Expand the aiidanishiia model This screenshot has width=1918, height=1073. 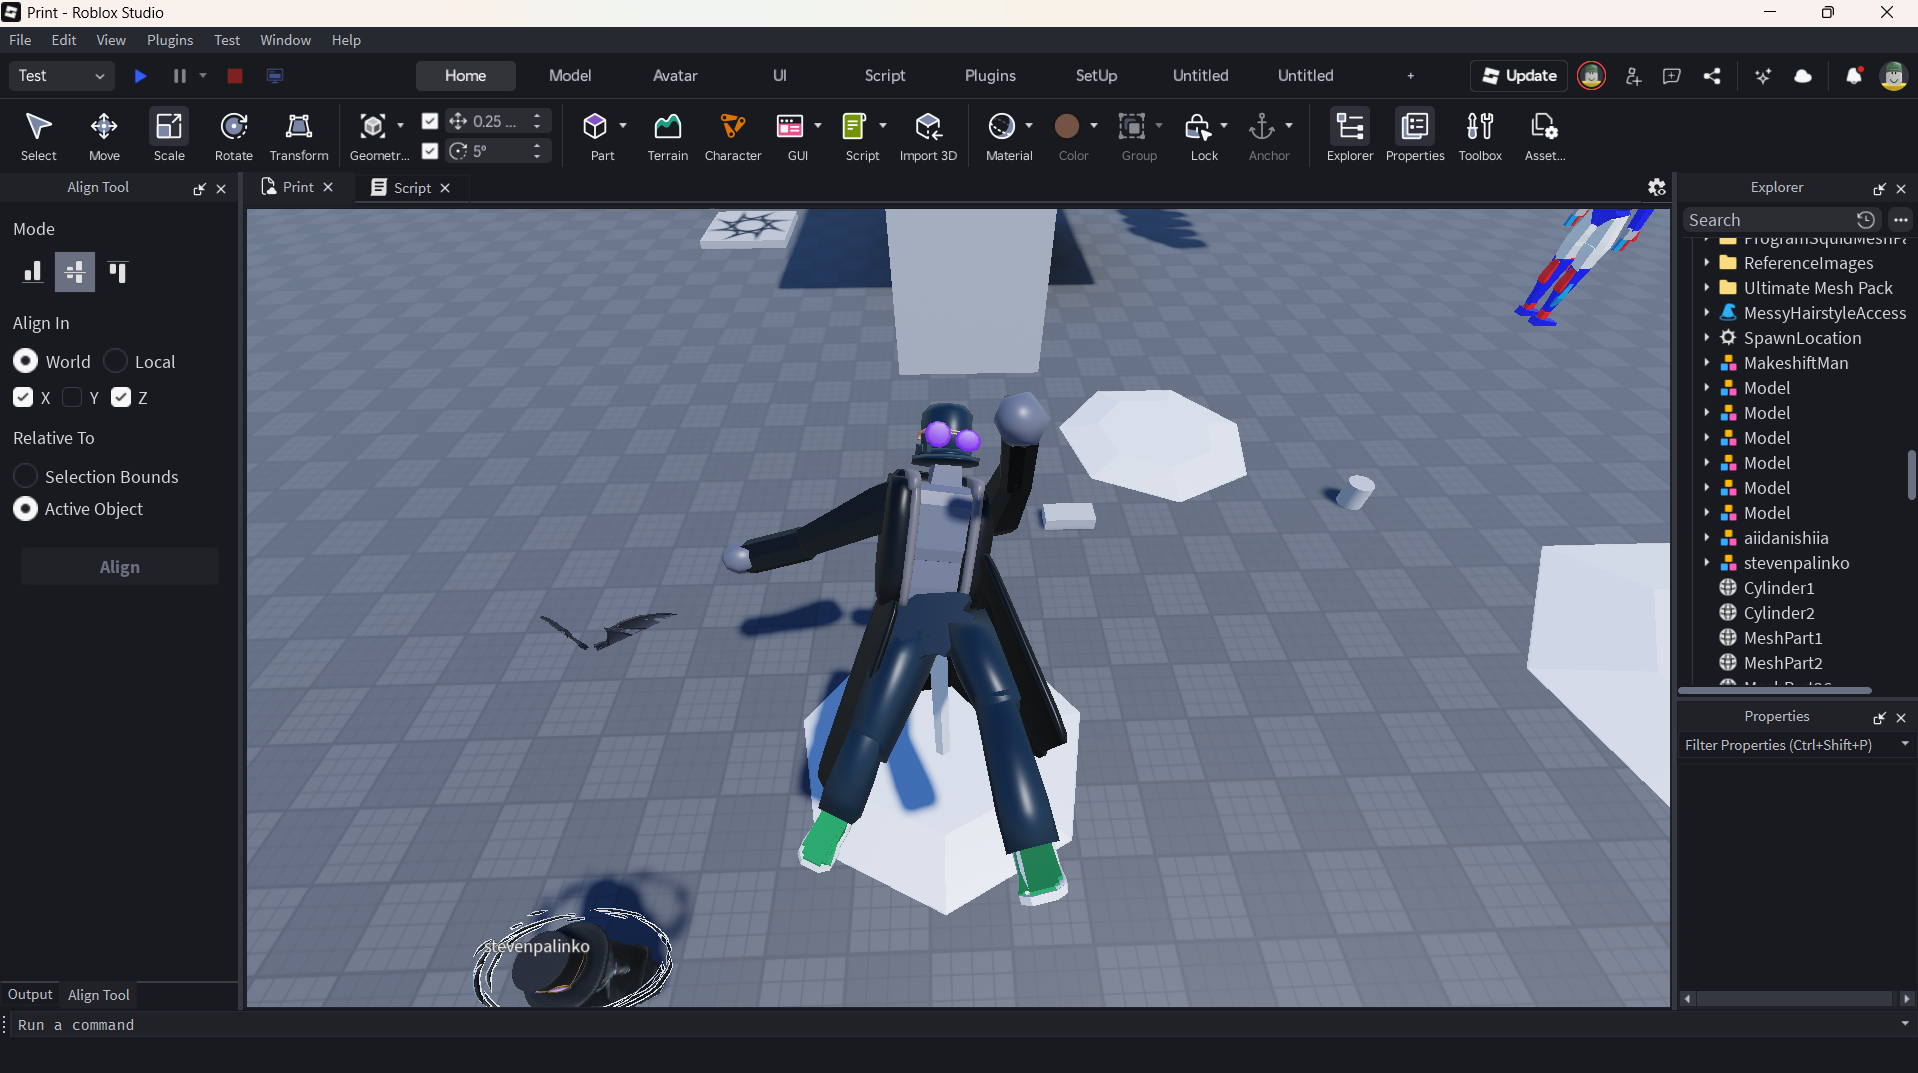1707,538
